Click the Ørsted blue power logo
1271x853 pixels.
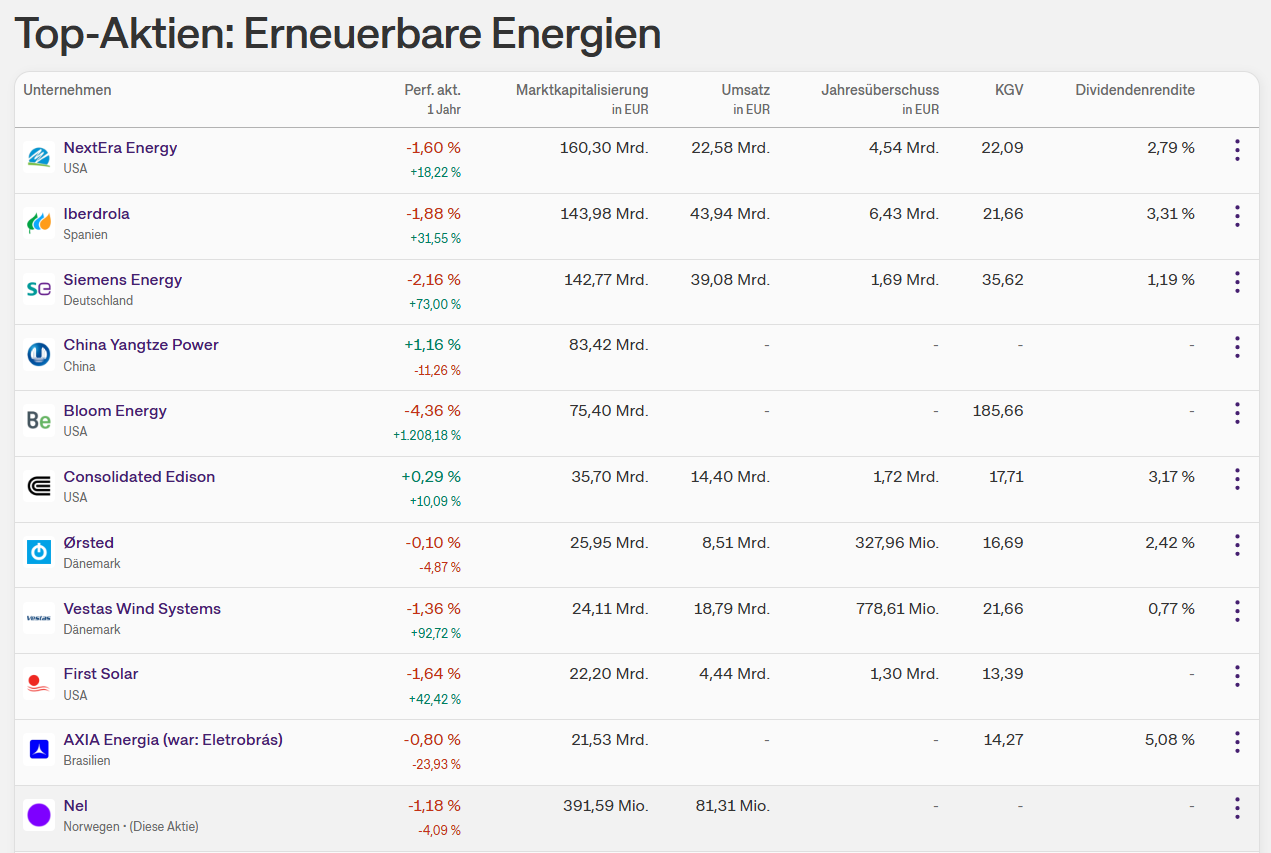[39, 552]
